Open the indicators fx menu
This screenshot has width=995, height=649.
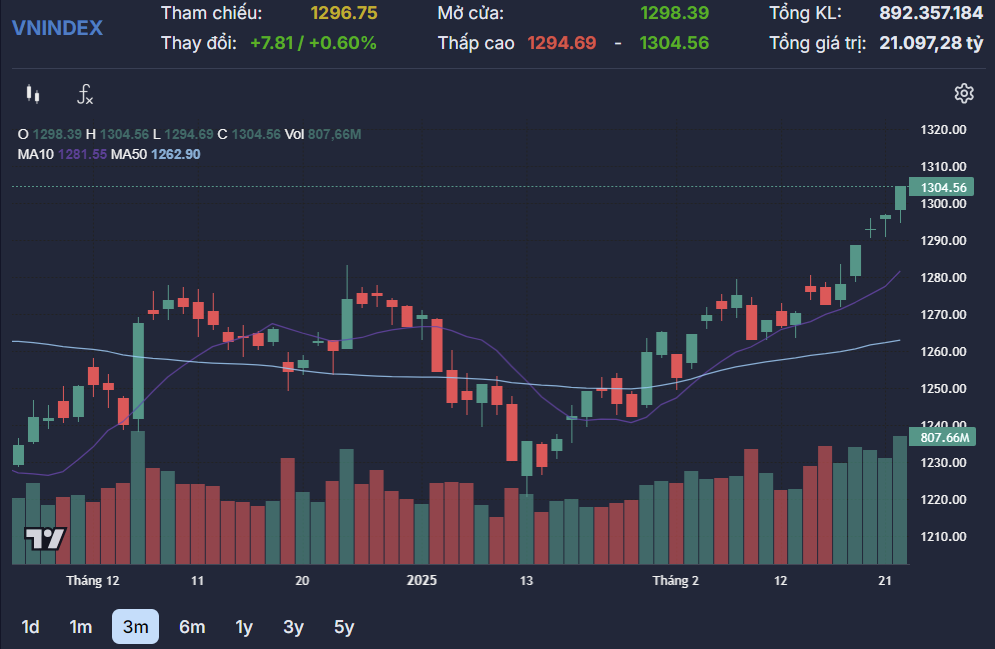click(x=85, y=95)
